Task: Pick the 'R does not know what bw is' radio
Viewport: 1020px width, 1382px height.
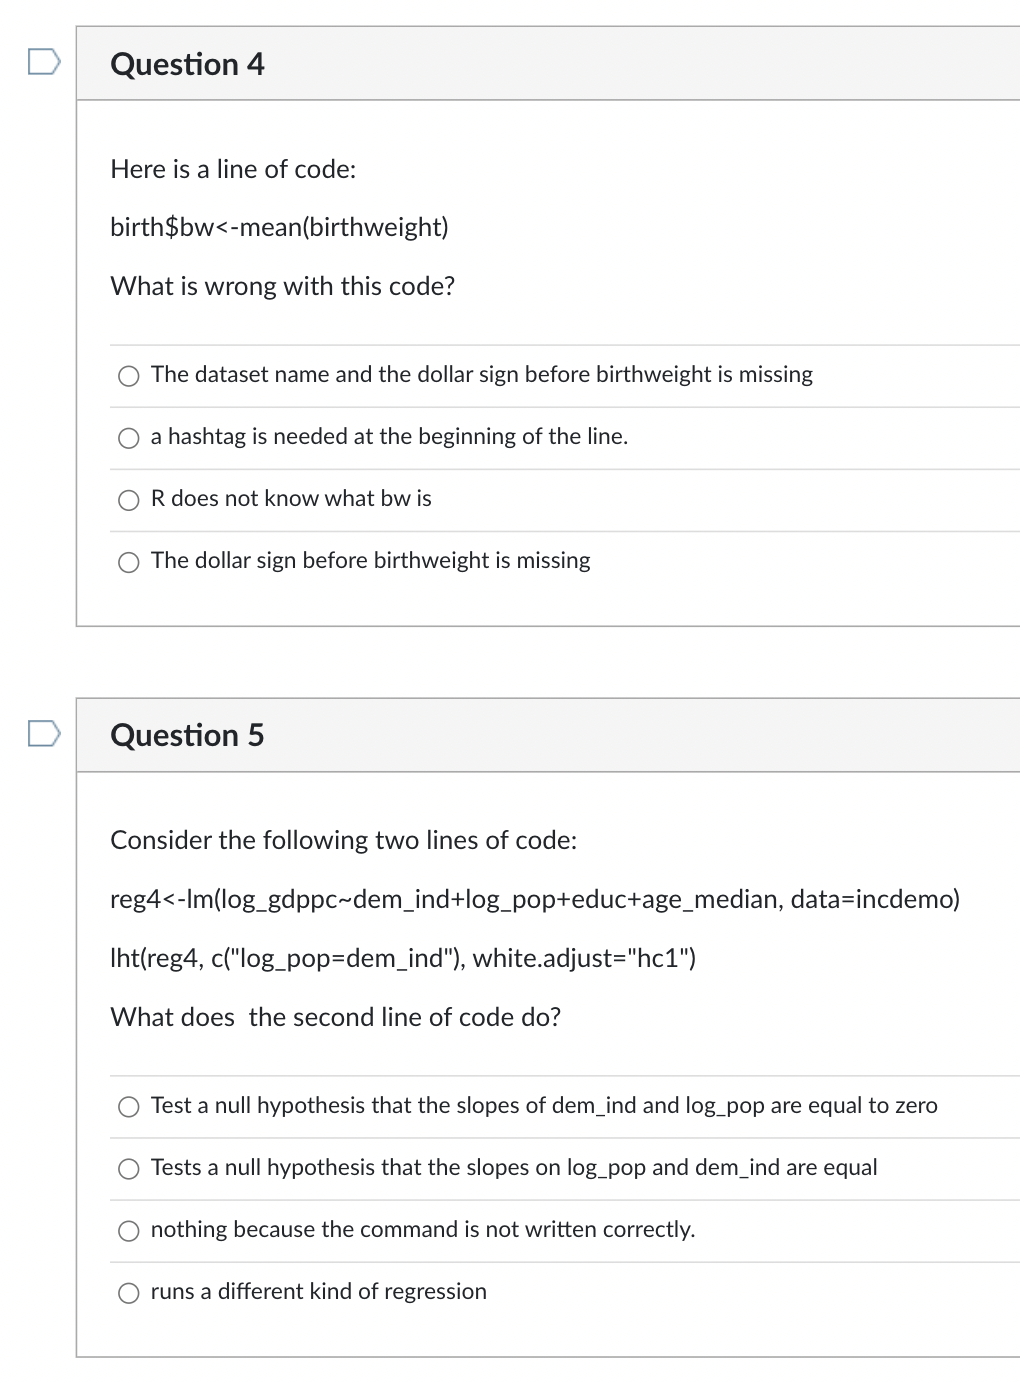Action: tap(129, 500)
